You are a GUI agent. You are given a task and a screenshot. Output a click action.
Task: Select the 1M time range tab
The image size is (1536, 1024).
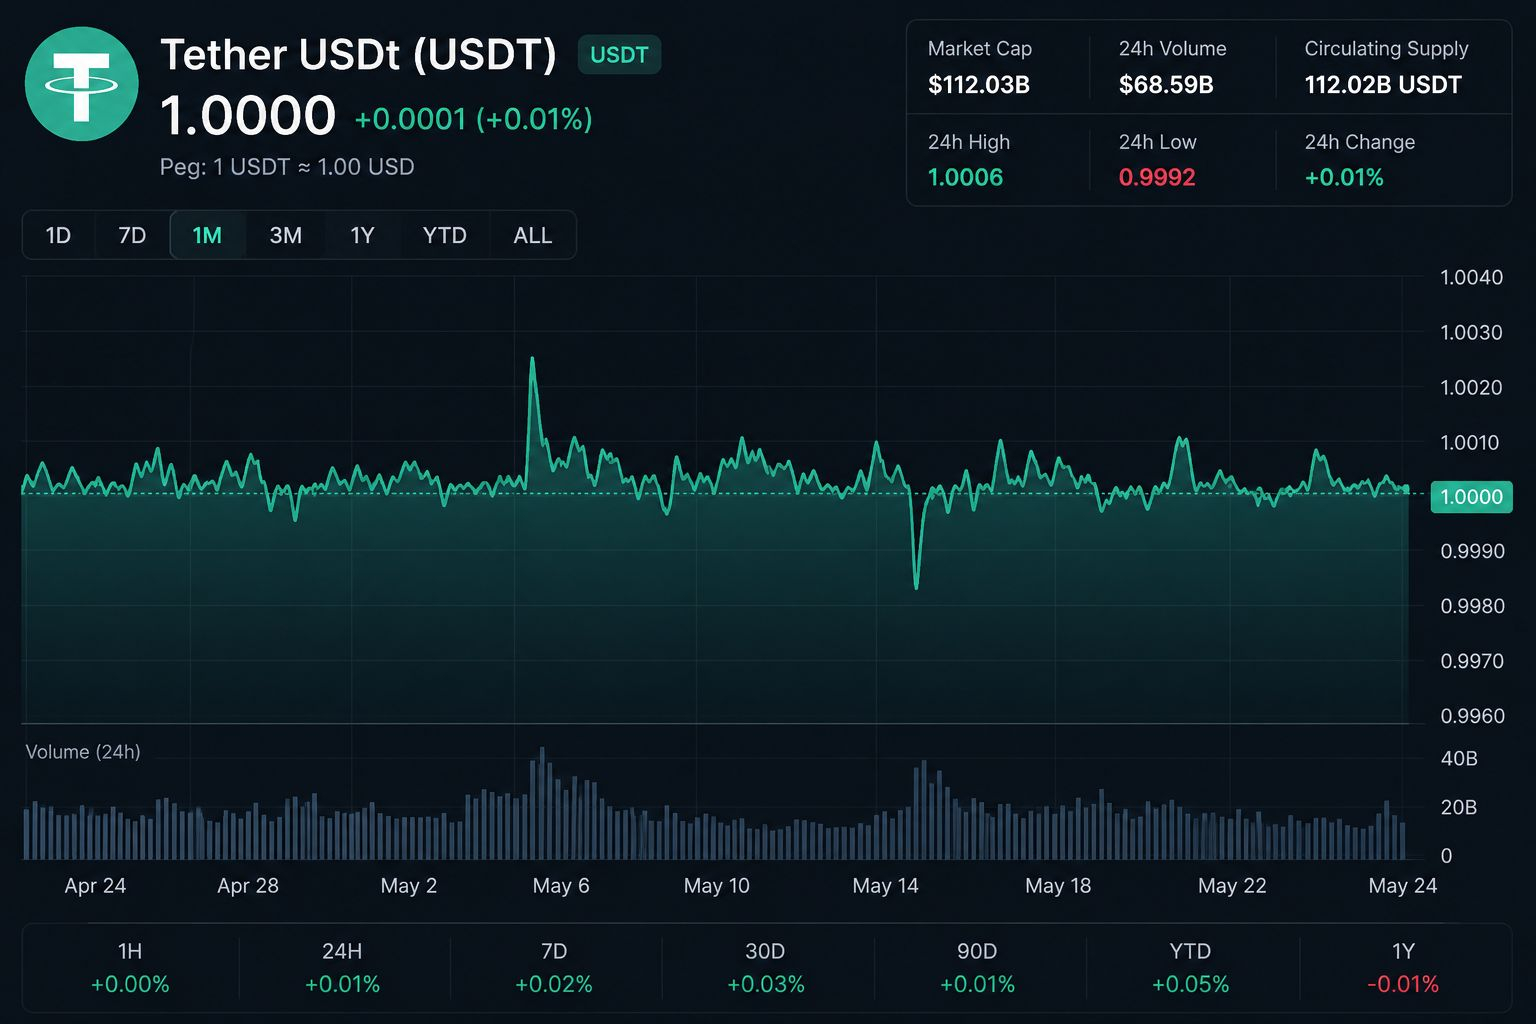point(207,235)
